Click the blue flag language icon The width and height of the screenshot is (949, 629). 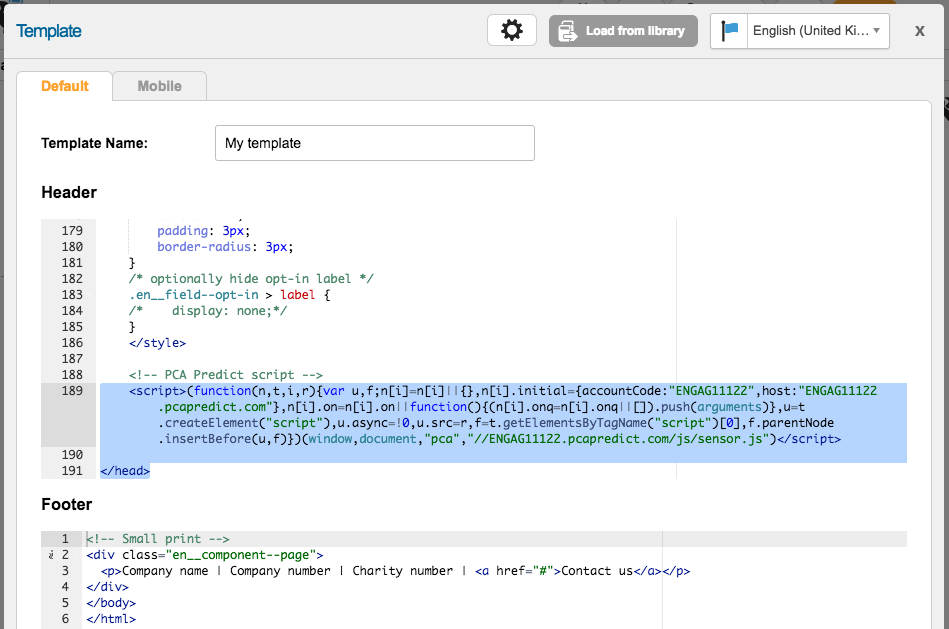(x=730, y=31)
